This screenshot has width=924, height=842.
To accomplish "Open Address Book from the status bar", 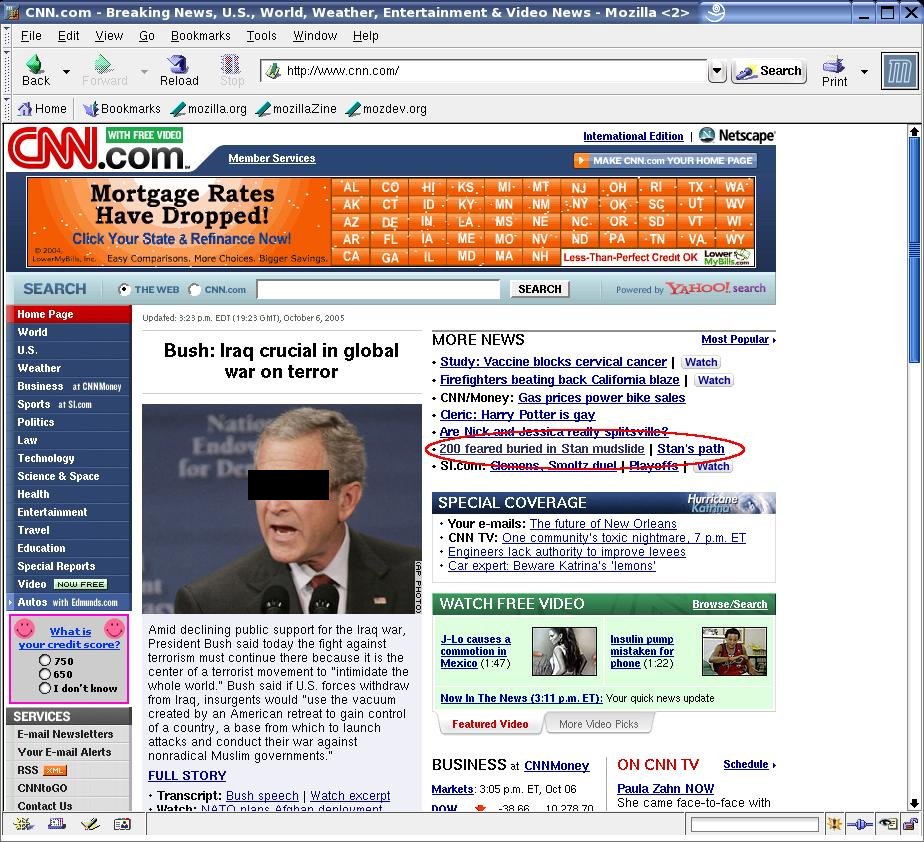I will coord(123,824).
